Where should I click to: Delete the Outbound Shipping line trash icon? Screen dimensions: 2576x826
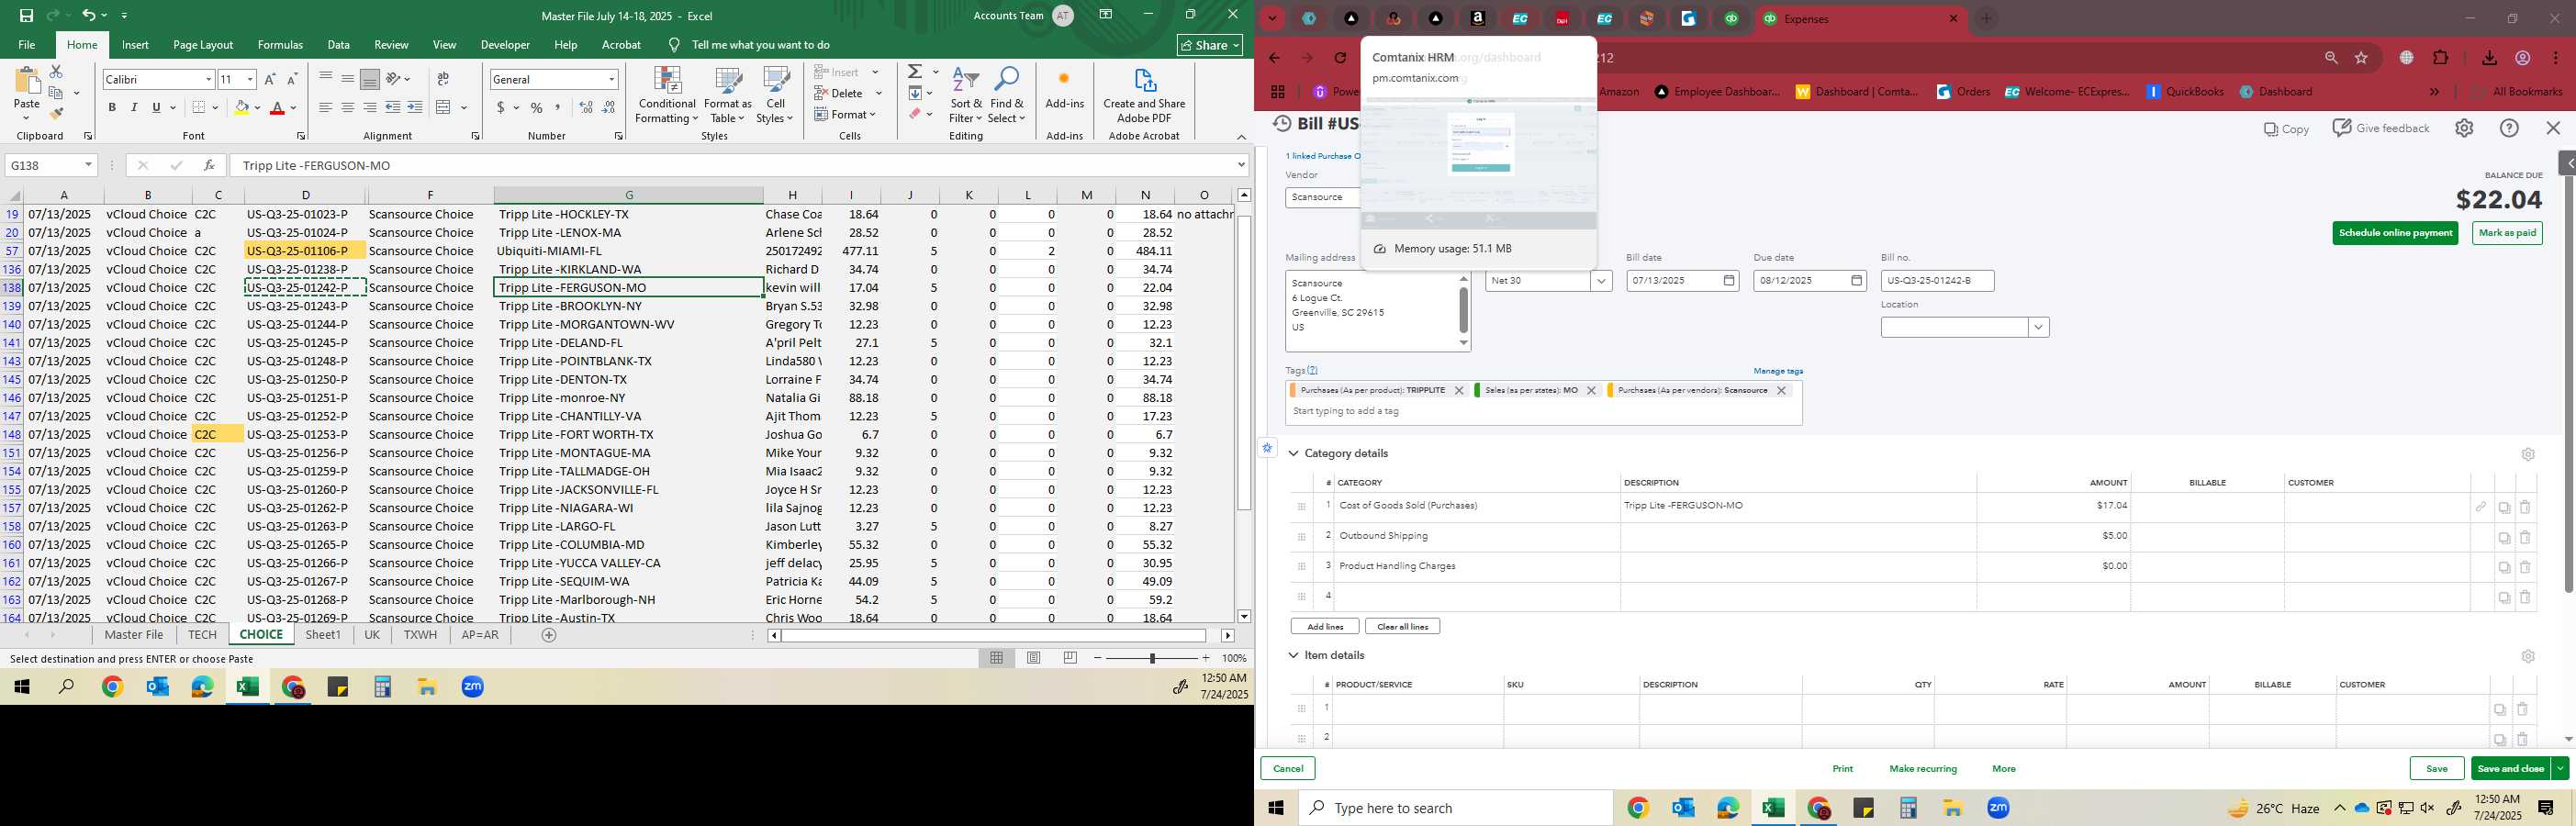2524,537
